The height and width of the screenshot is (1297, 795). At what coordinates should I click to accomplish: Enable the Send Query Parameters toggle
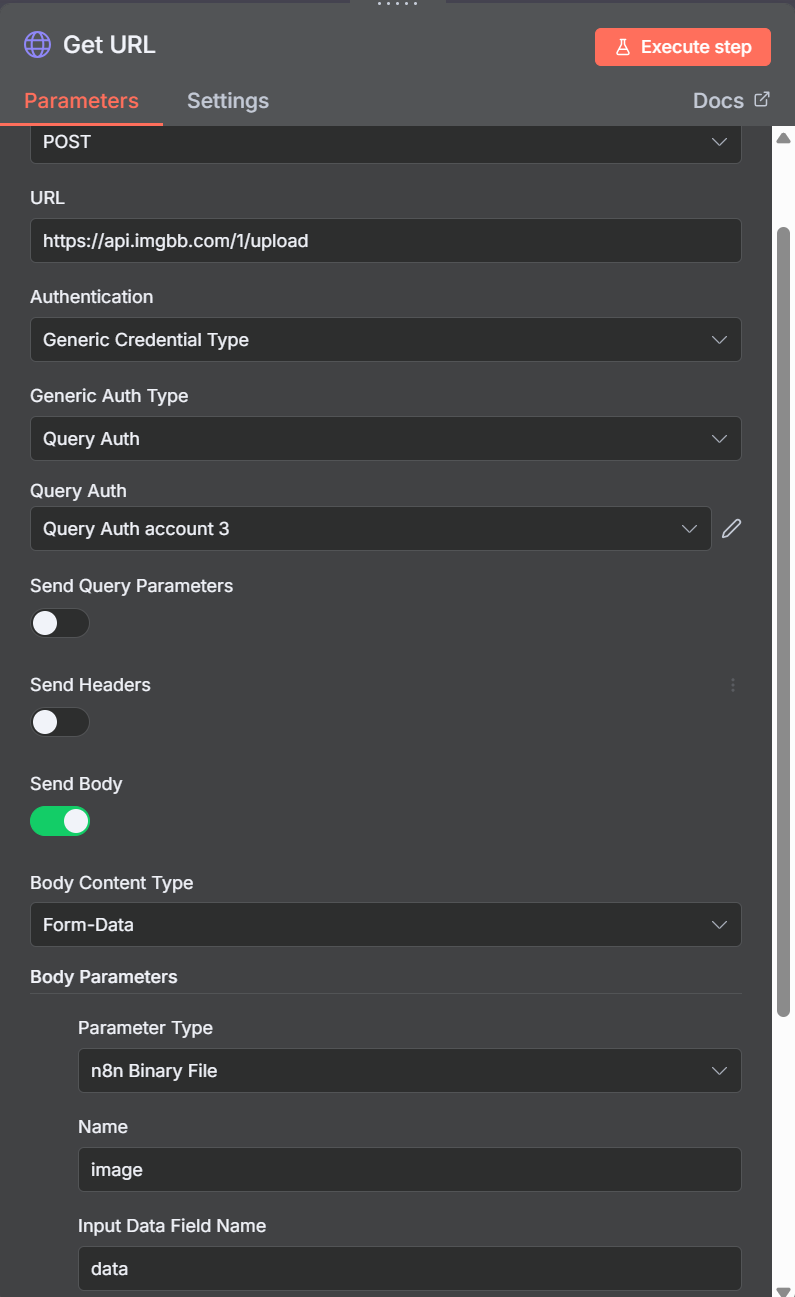(x=60, y=623)
